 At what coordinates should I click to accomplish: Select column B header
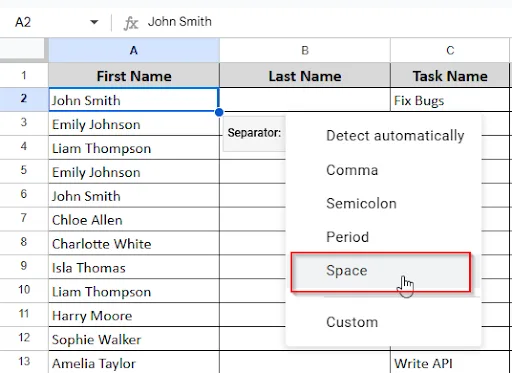(305, 50)
